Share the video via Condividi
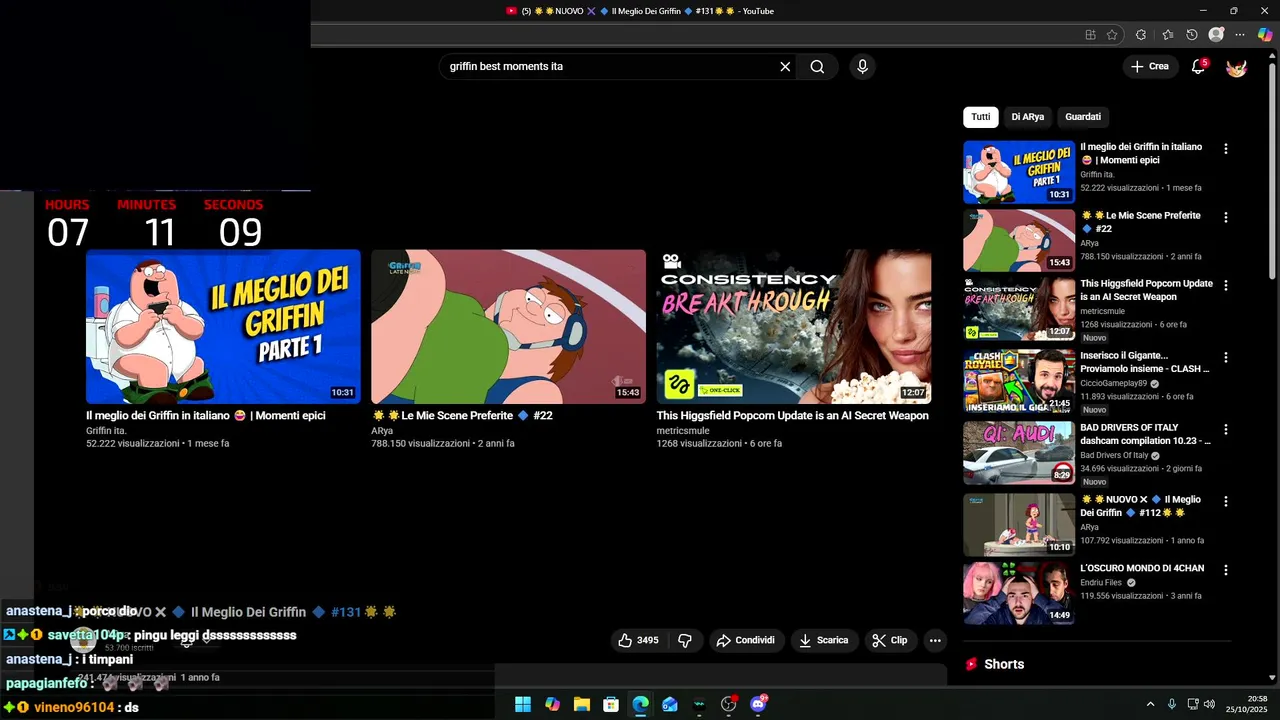 point(746,640)
